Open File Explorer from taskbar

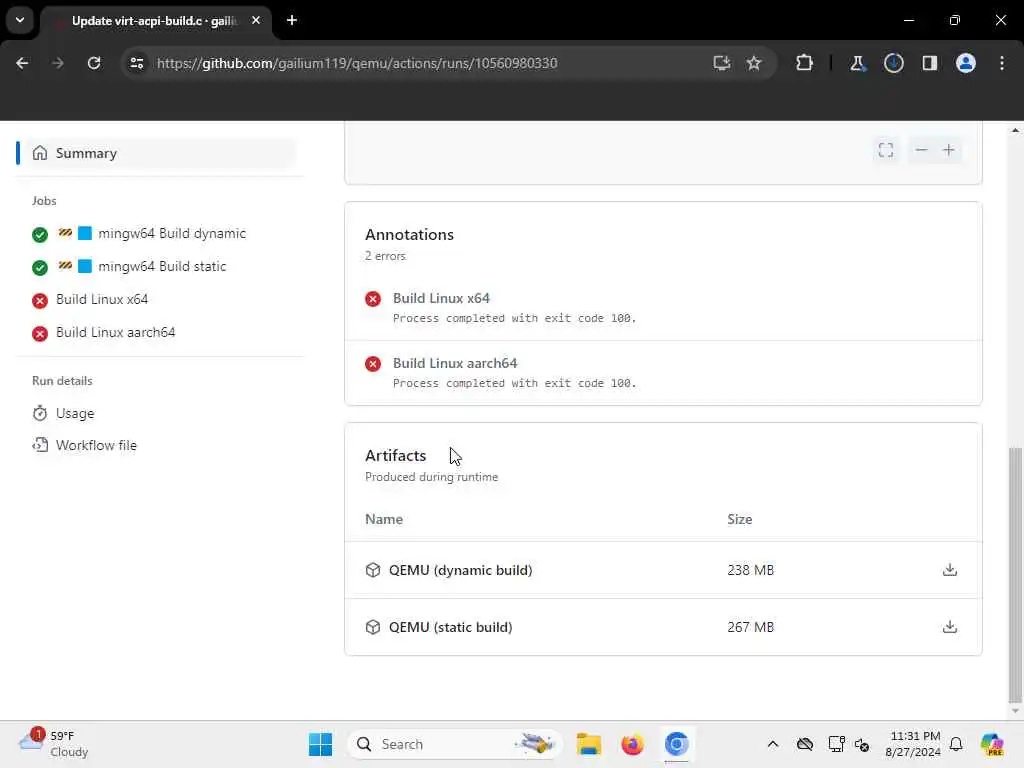[x=588, y=744]
